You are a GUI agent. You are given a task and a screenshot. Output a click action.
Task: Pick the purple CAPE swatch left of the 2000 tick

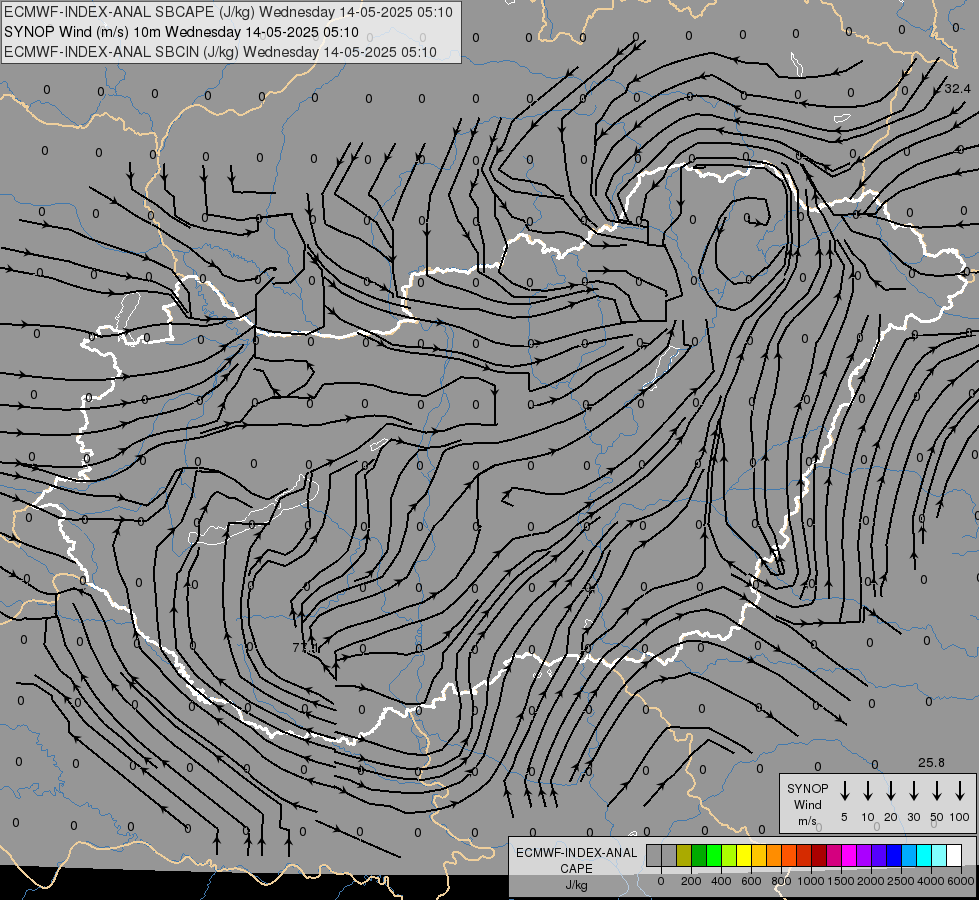(x=864, y=855)
